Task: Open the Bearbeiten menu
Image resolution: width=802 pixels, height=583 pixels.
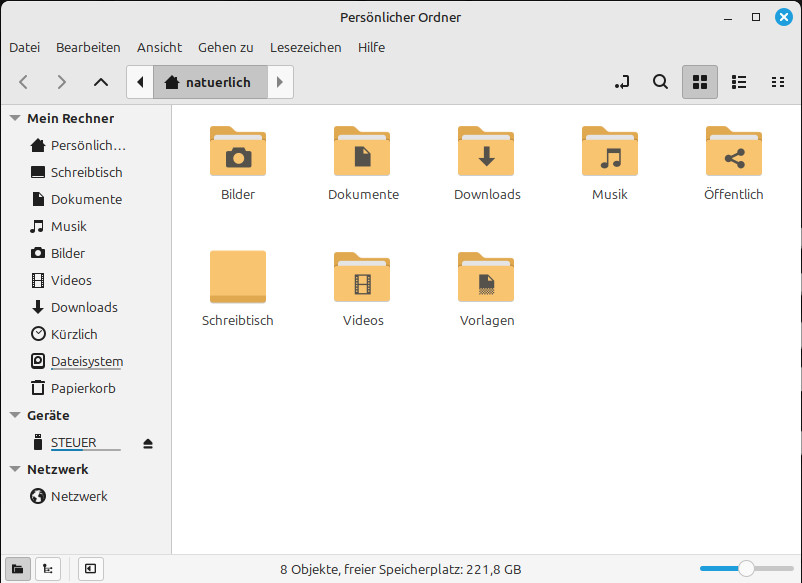Action: coord(88,48)
